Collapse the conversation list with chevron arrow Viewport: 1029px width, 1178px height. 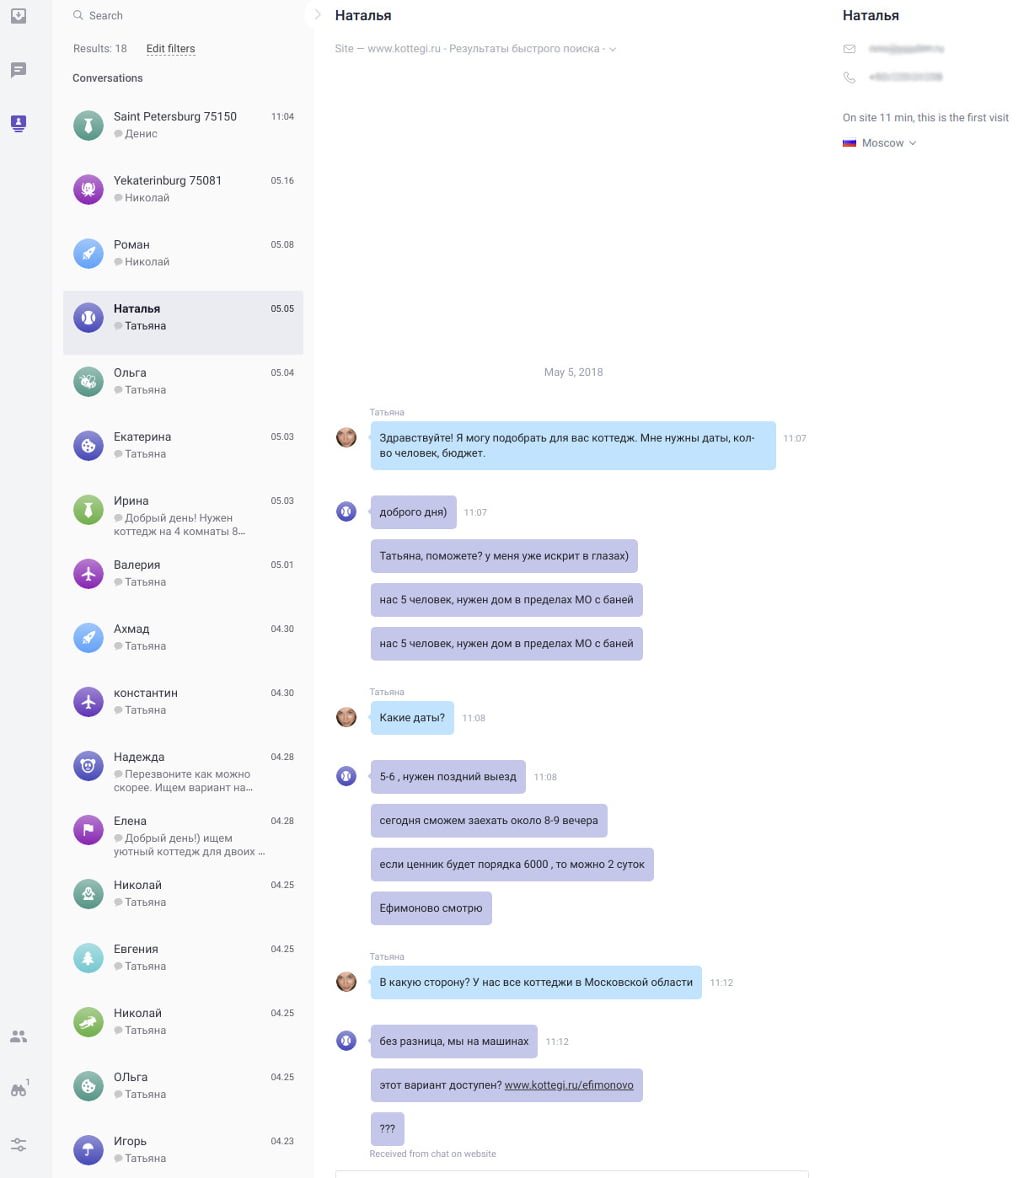(317, 14)
